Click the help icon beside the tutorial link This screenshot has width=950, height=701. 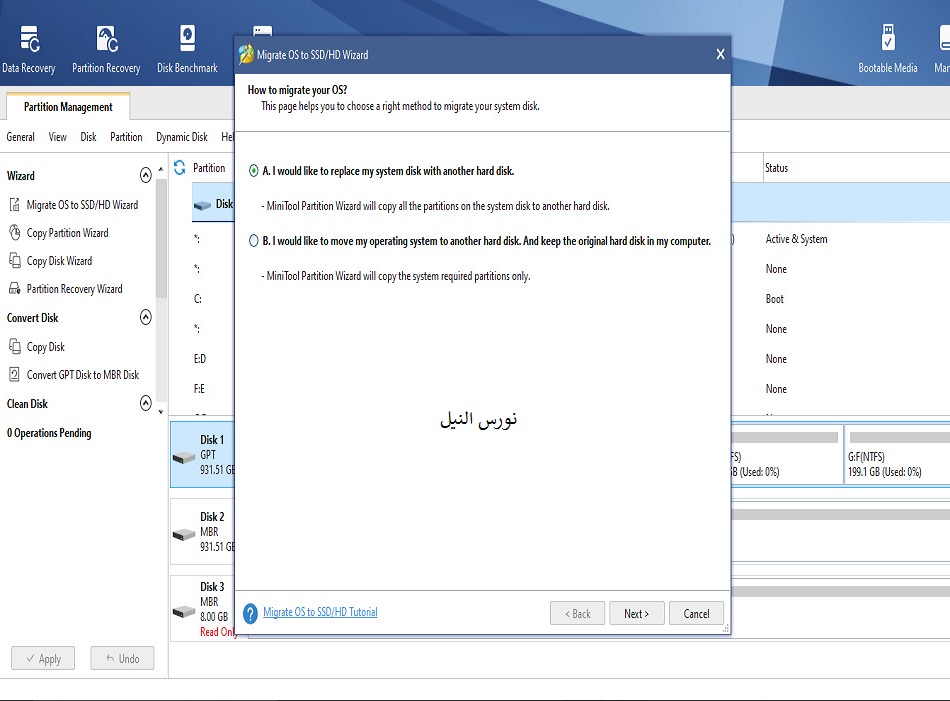[x=250, y=613]
